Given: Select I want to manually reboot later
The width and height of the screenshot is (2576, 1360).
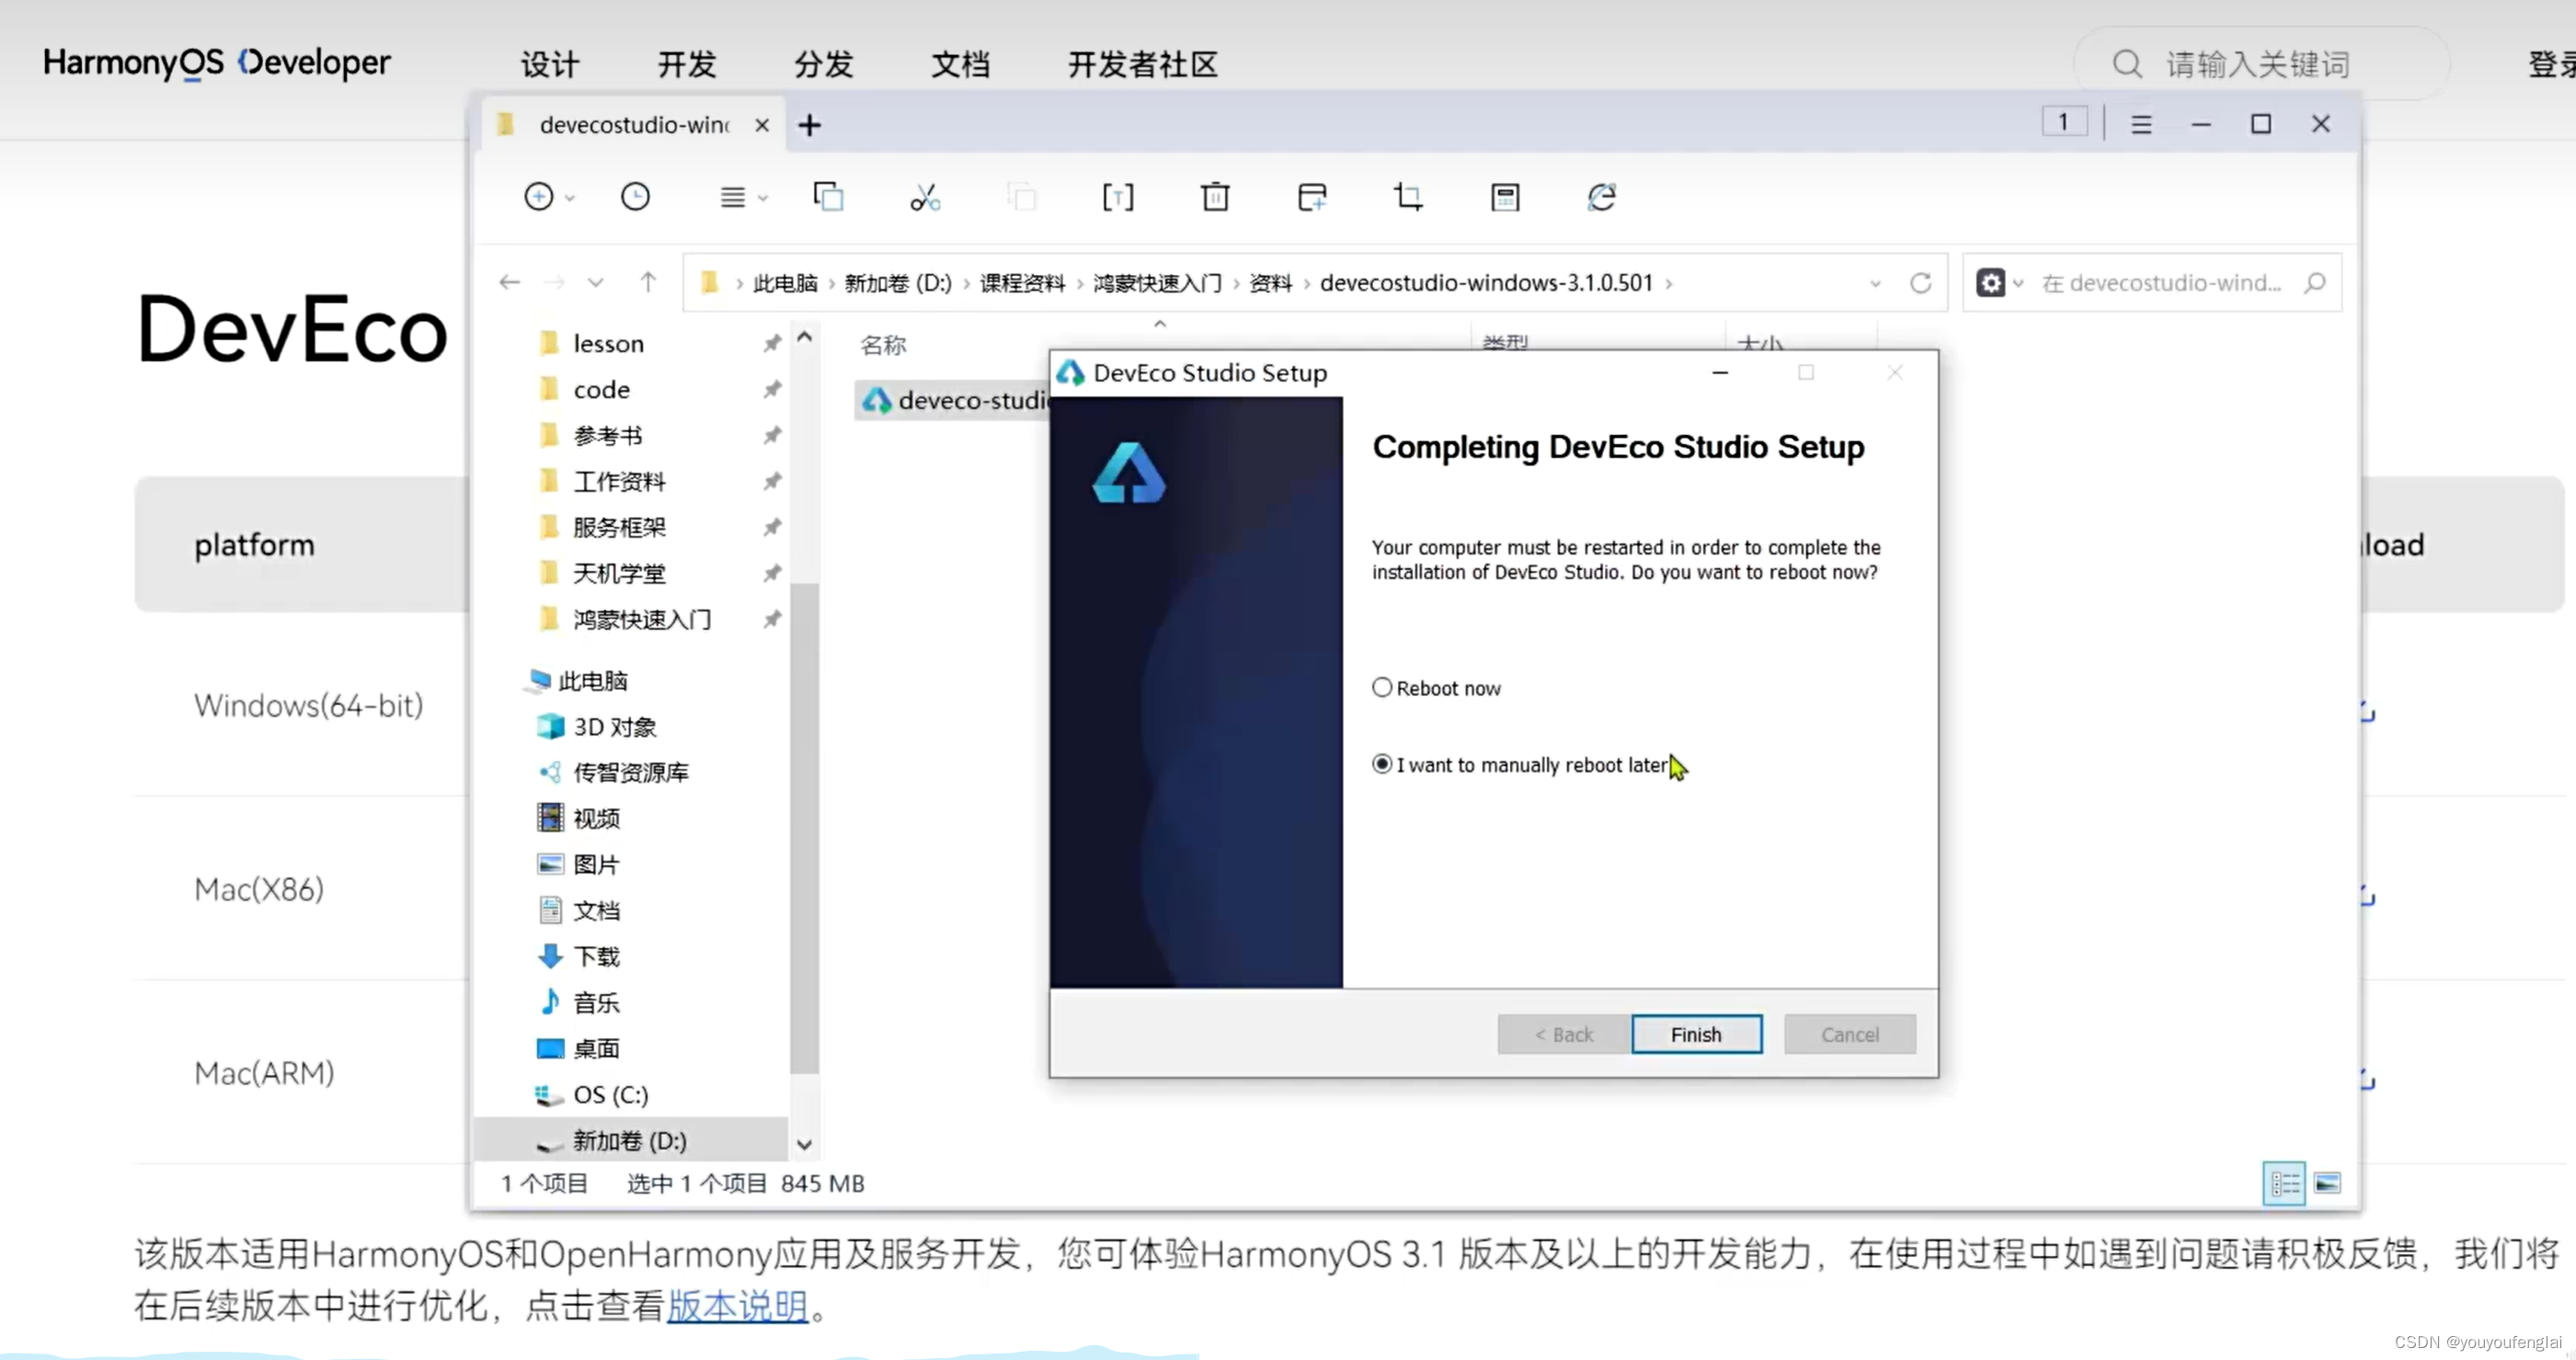Looking at the screenshot, I should [x=1381, y=763].
